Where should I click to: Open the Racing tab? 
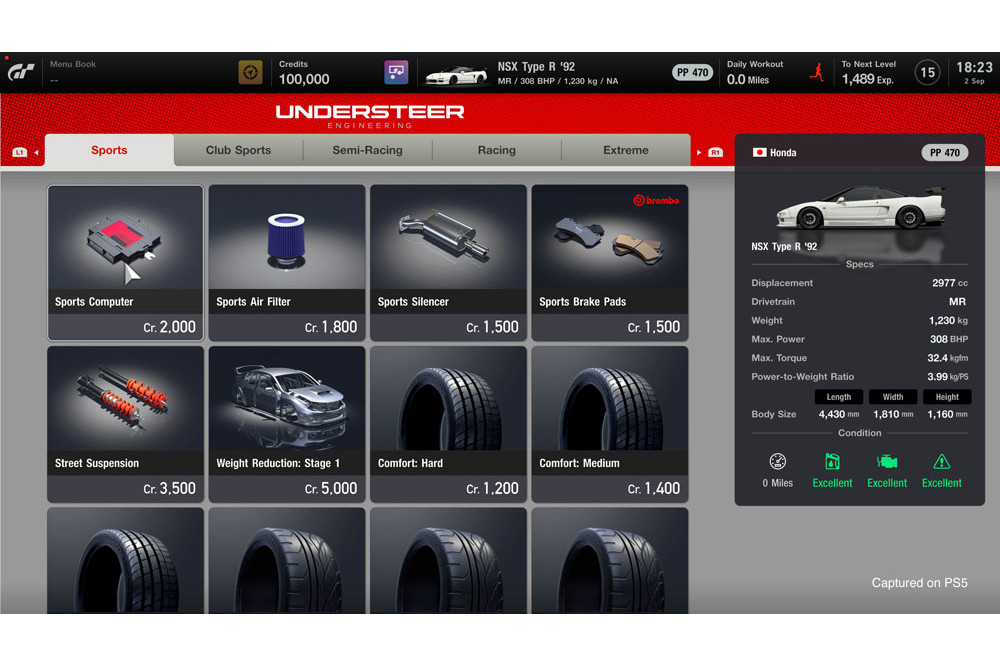click(x=497, y=150)
